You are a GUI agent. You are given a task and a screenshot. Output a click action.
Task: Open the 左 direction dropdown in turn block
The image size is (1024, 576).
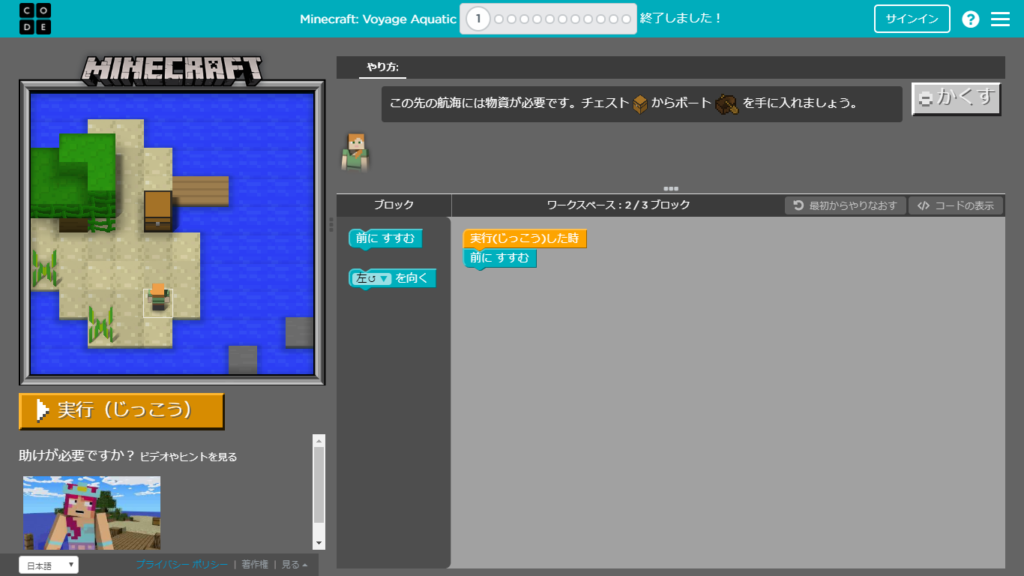[372, 278]
